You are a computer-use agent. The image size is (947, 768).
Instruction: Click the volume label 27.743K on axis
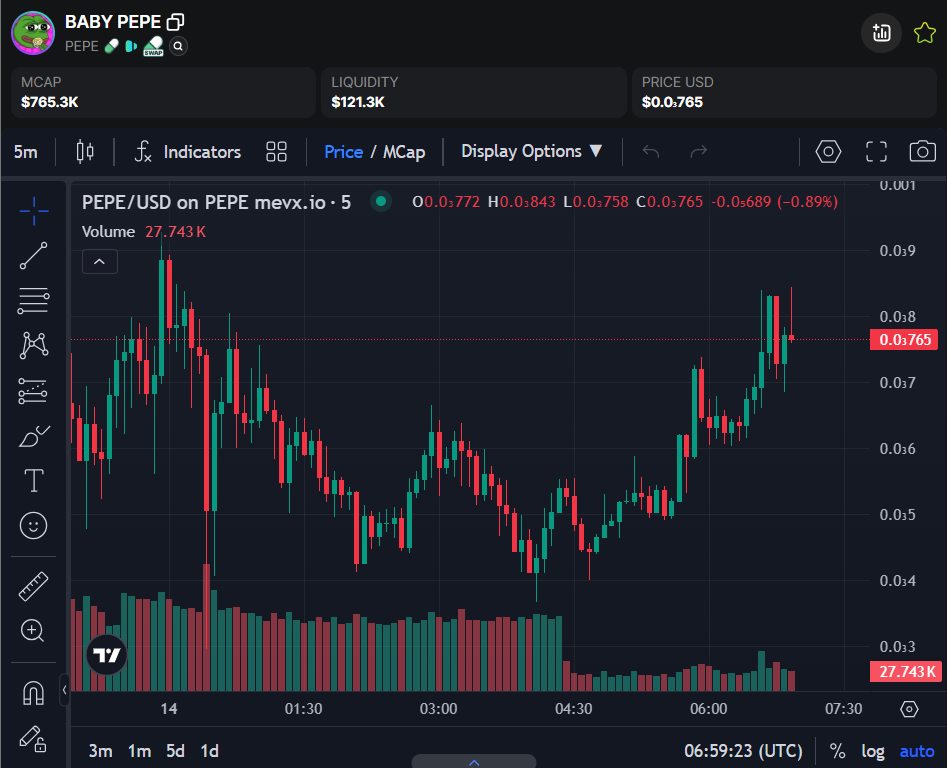905,671
